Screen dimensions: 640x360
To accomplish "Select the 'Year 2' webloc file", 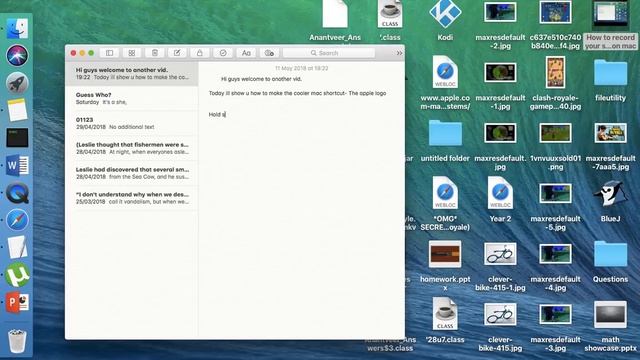I will click(x=500, y=193).
